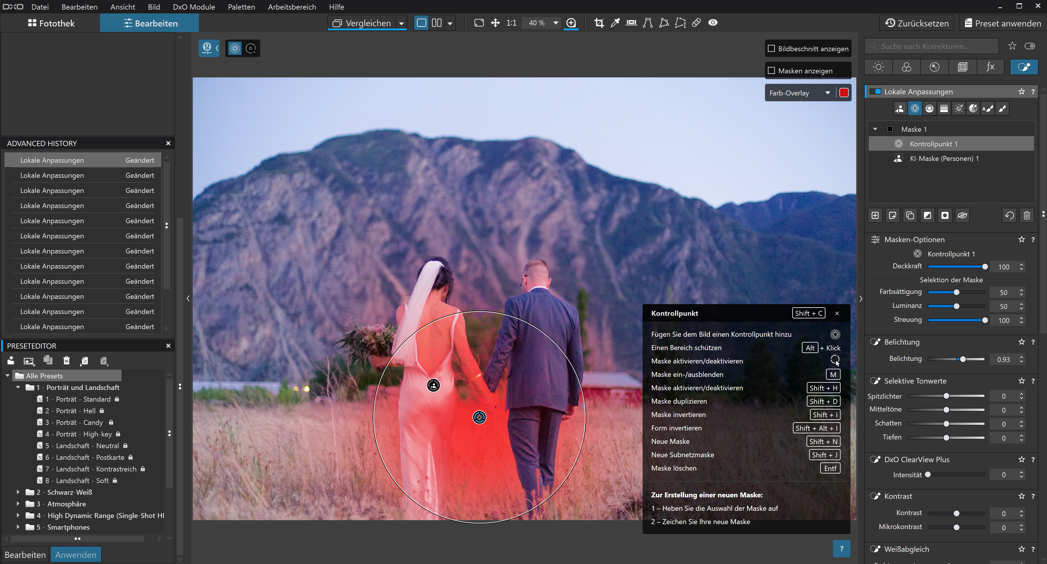This screenshot has width=1047, height=564.
Task: Open the DxO Module menu
Action: [x=193, y=7]
